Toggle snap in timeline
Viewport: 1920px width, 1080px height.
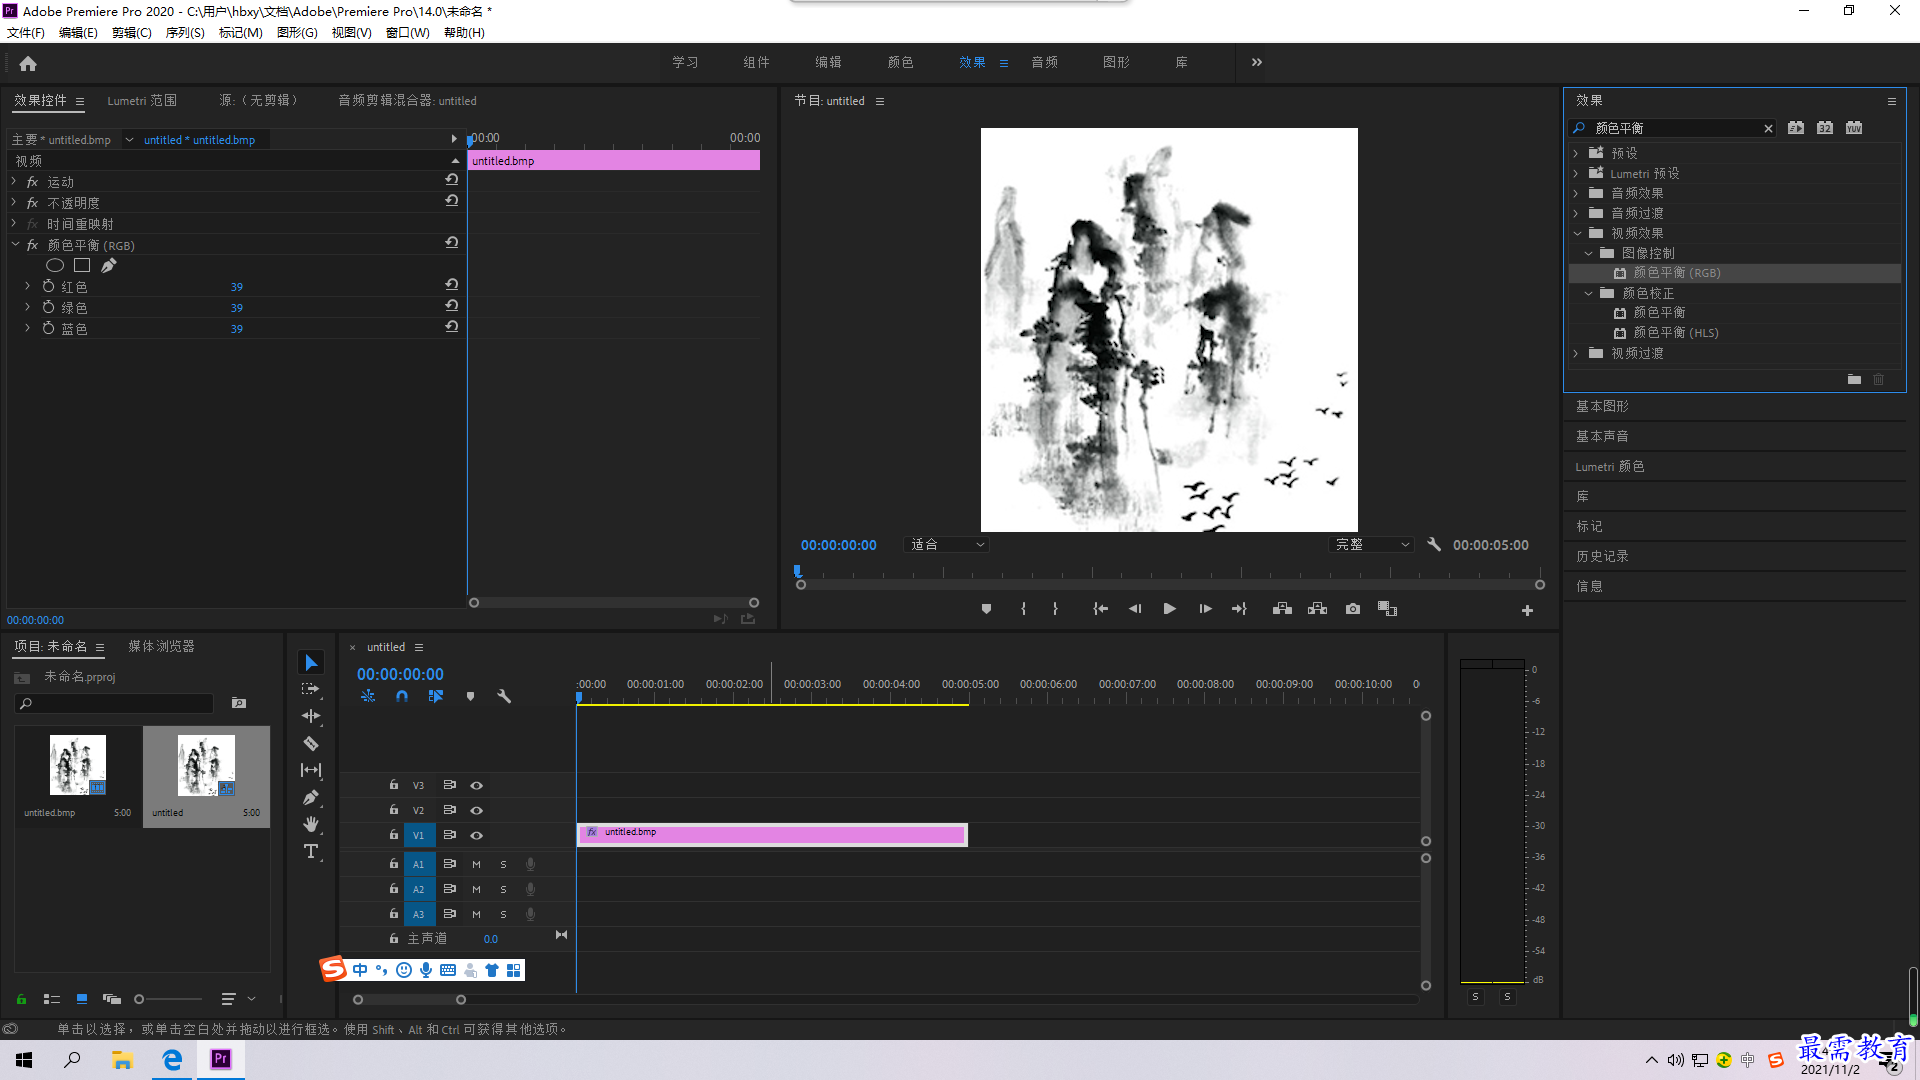(401, 696)
